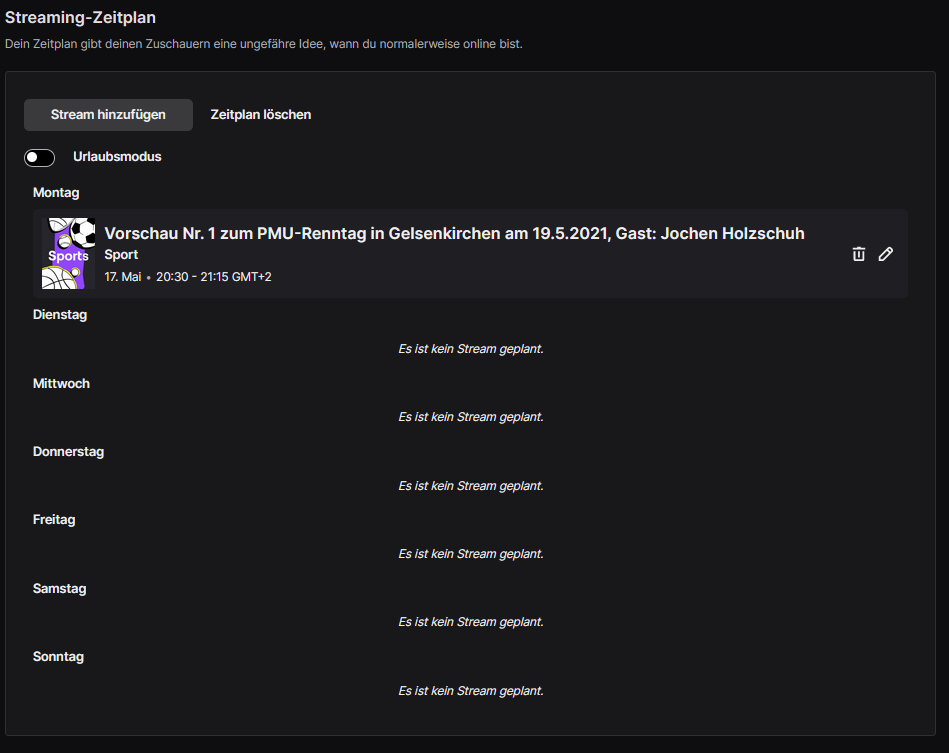Click the Urlaubsmodus label text
The height and width of the screenshot is (753, 949).
pos(117,157)
